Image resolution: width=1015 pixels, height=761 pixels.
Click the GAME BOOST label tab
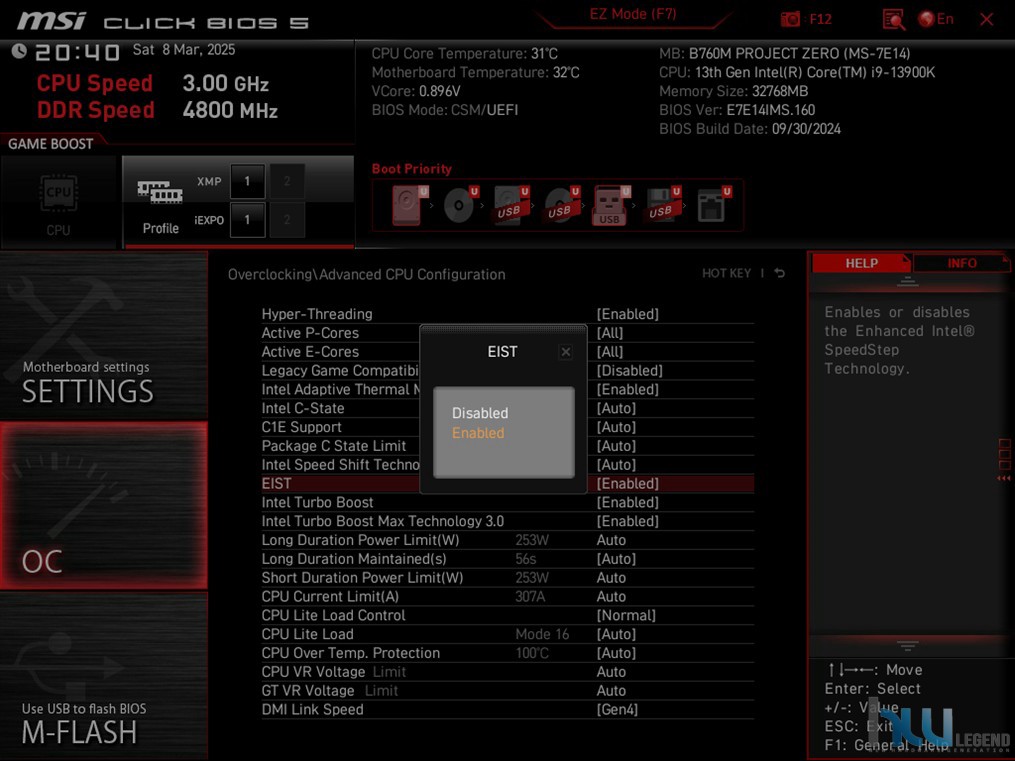click(50, 144)
